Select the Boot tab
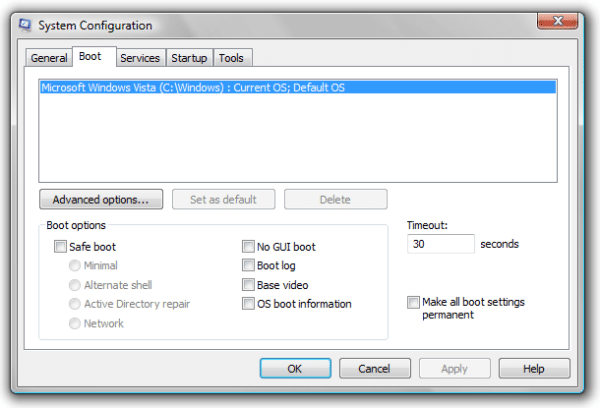The width and height of the screenshot is (600, 408). click(94, 57)
